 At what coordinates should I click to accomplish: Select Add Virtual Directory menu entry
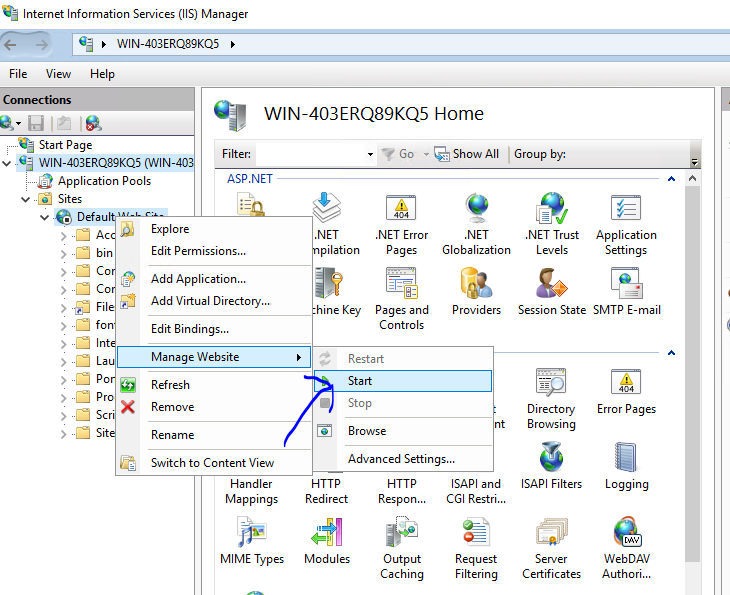[x=214, y=301]
